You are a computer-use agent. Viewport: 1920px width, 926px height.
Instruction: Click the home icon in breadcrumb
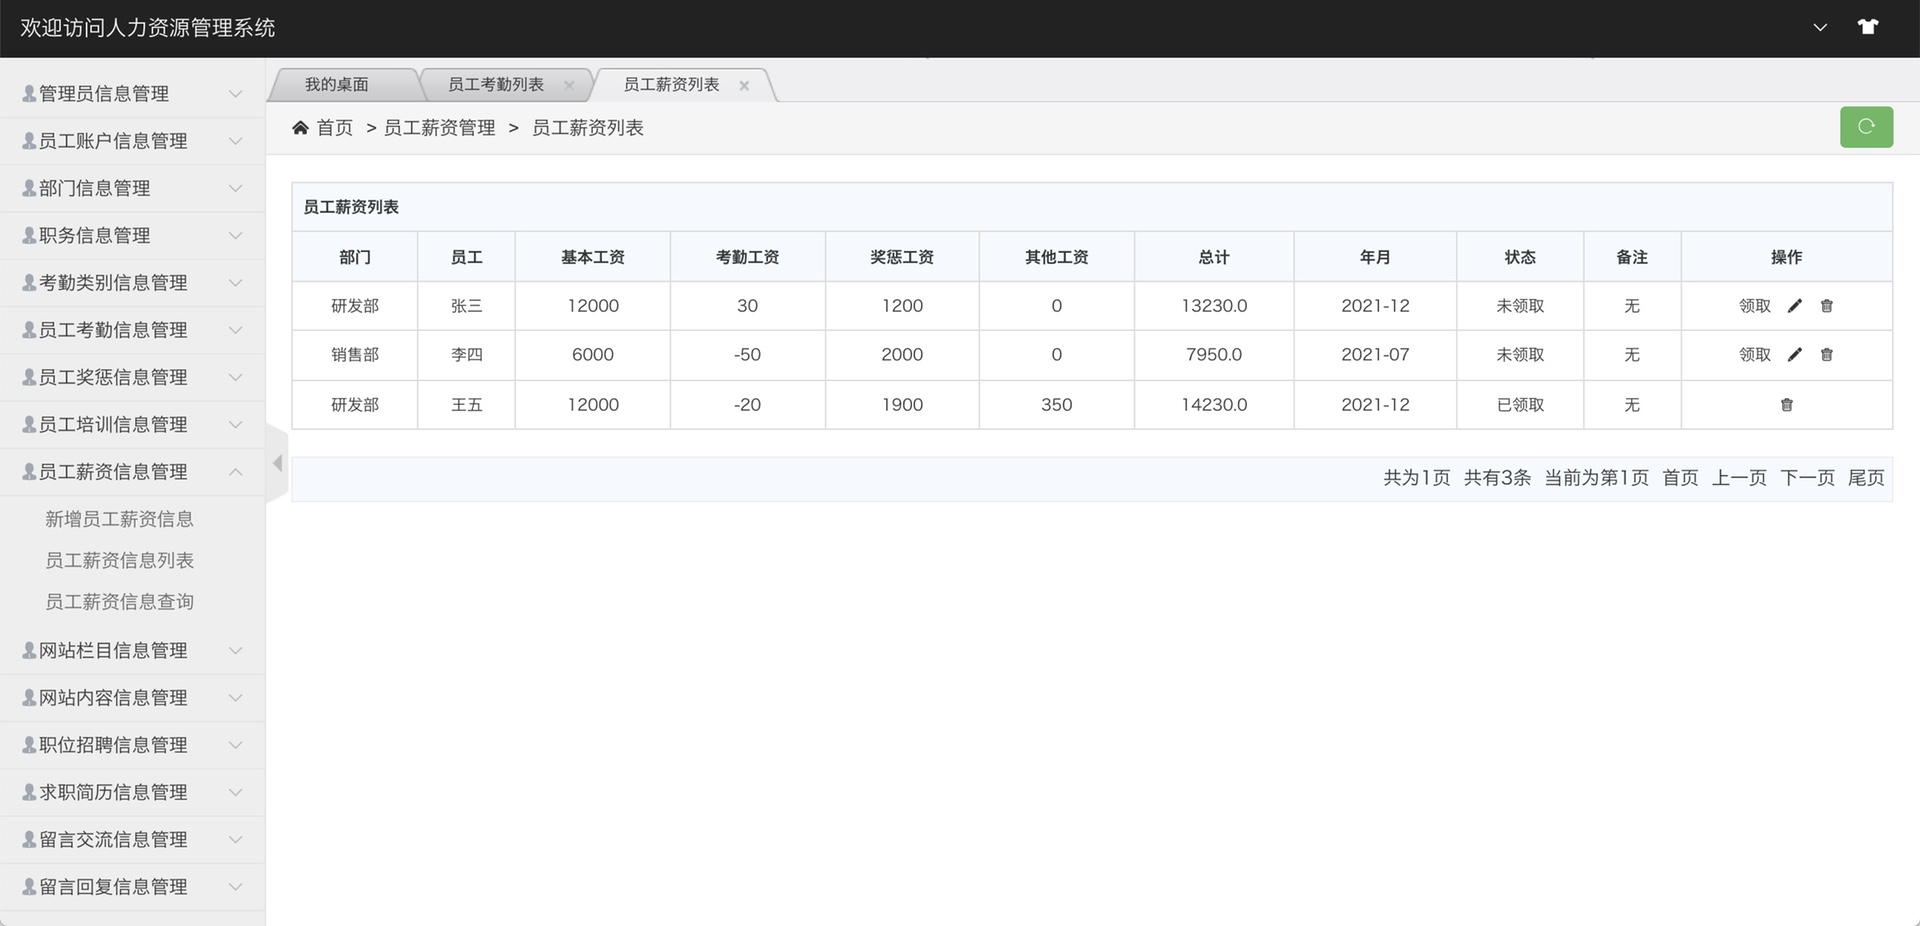coord(300,127)
